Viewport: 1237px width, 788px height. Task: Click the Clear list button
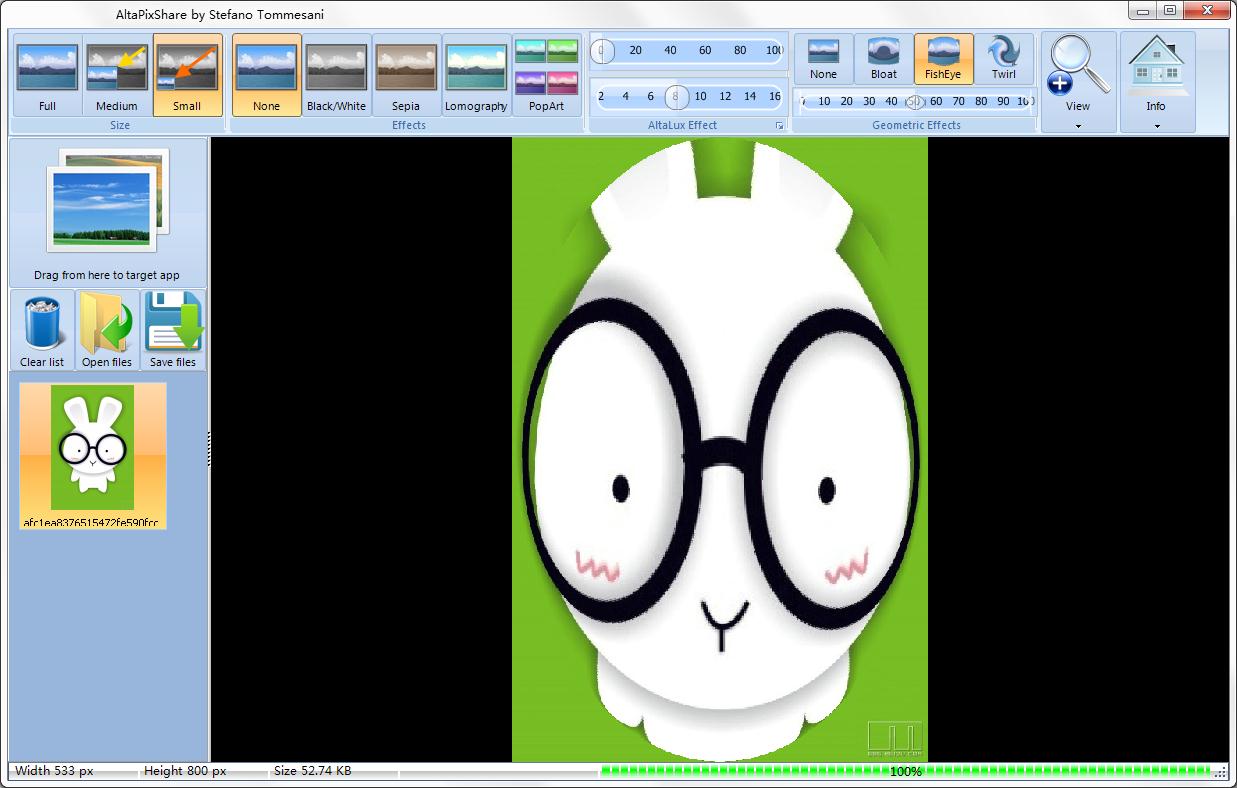42,331
